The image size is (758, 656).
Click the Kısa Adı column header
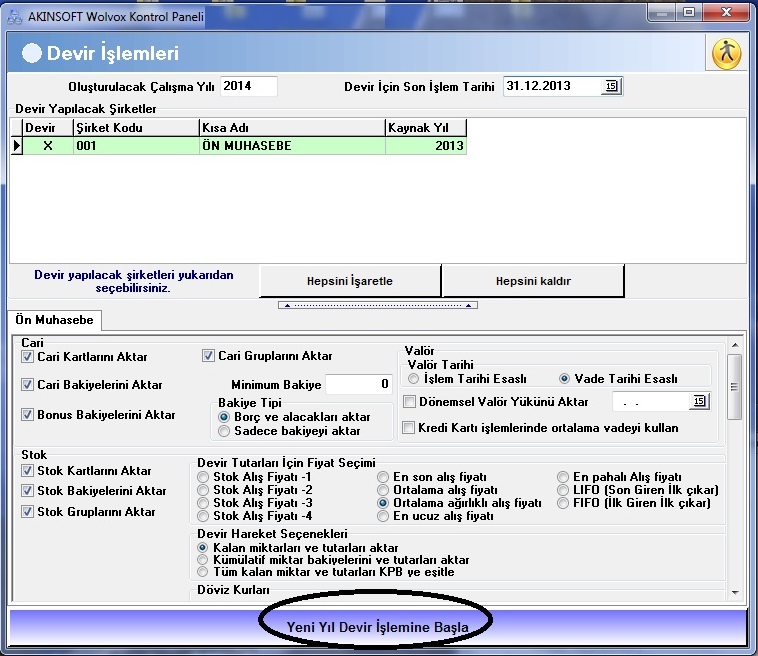pos(292,128)
